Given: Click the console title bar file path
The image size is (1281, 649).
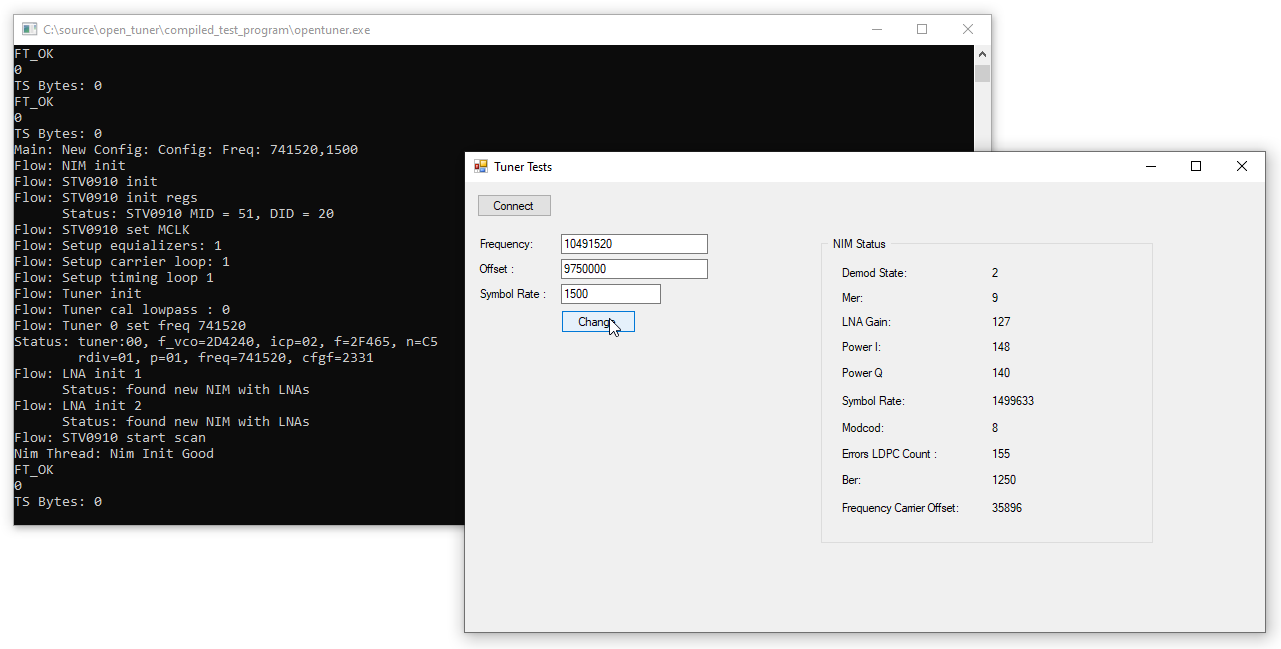Looking at the screenshot, I should pyautogui.click(x=206, y=30).
